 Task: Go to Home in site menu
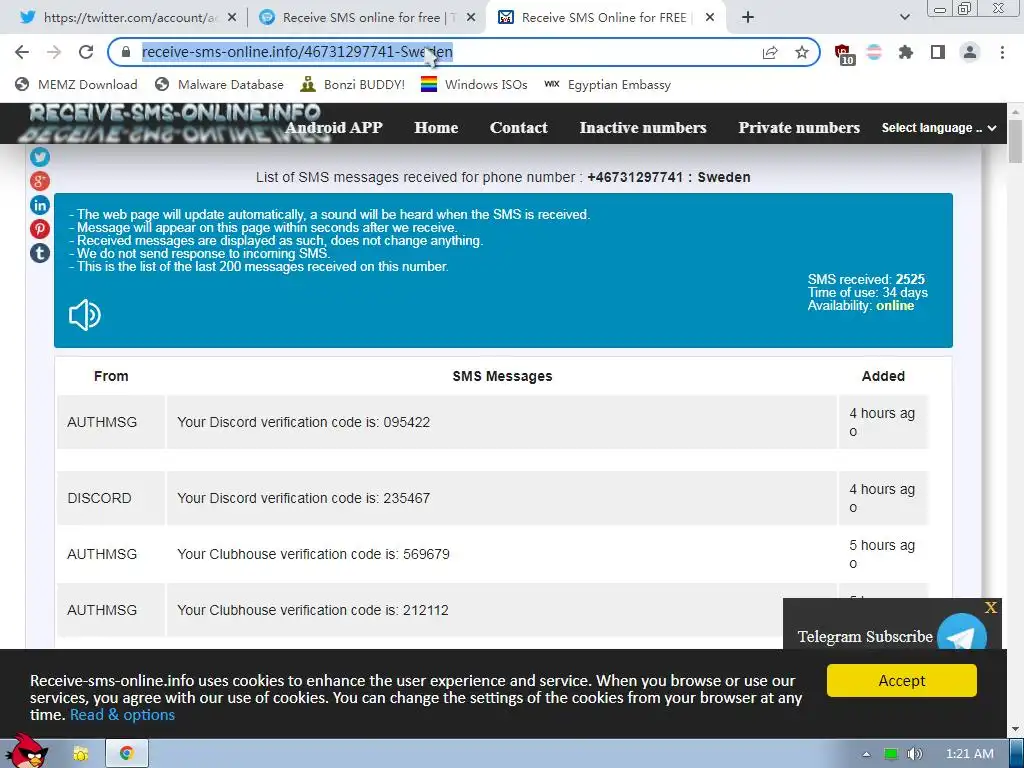436,127
